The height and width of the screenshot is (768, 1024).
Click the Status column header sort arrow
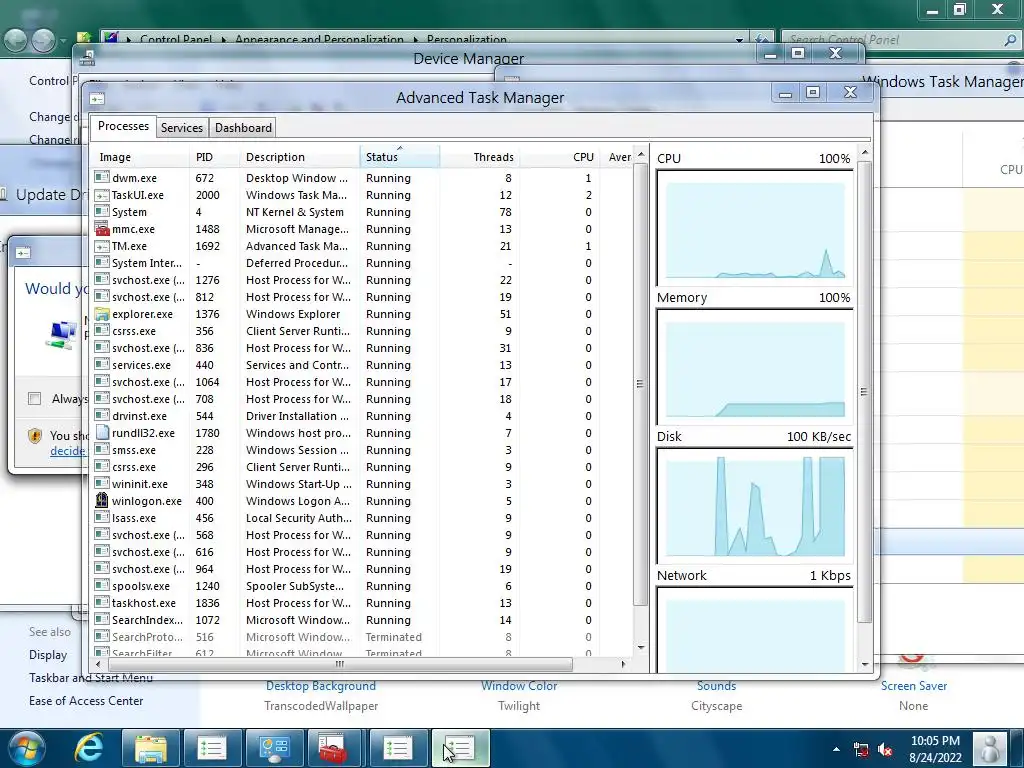(400, 148)
